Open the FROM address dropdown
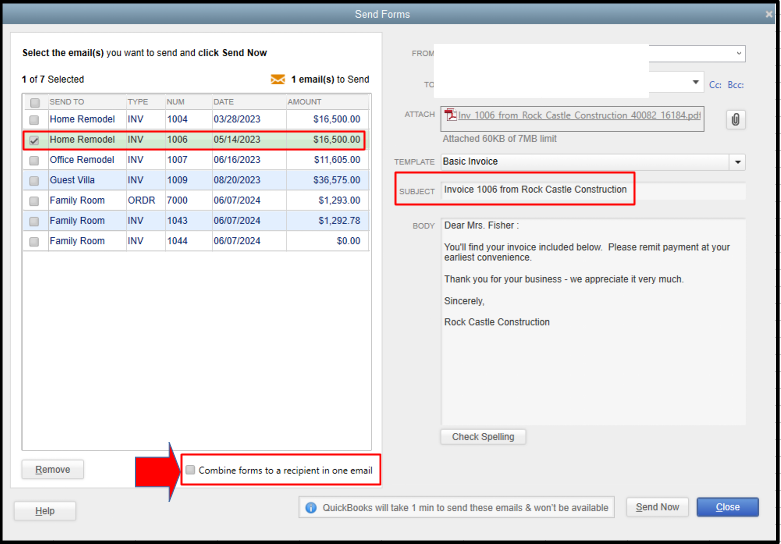This screenshot has height=544, width=781. 738,53
